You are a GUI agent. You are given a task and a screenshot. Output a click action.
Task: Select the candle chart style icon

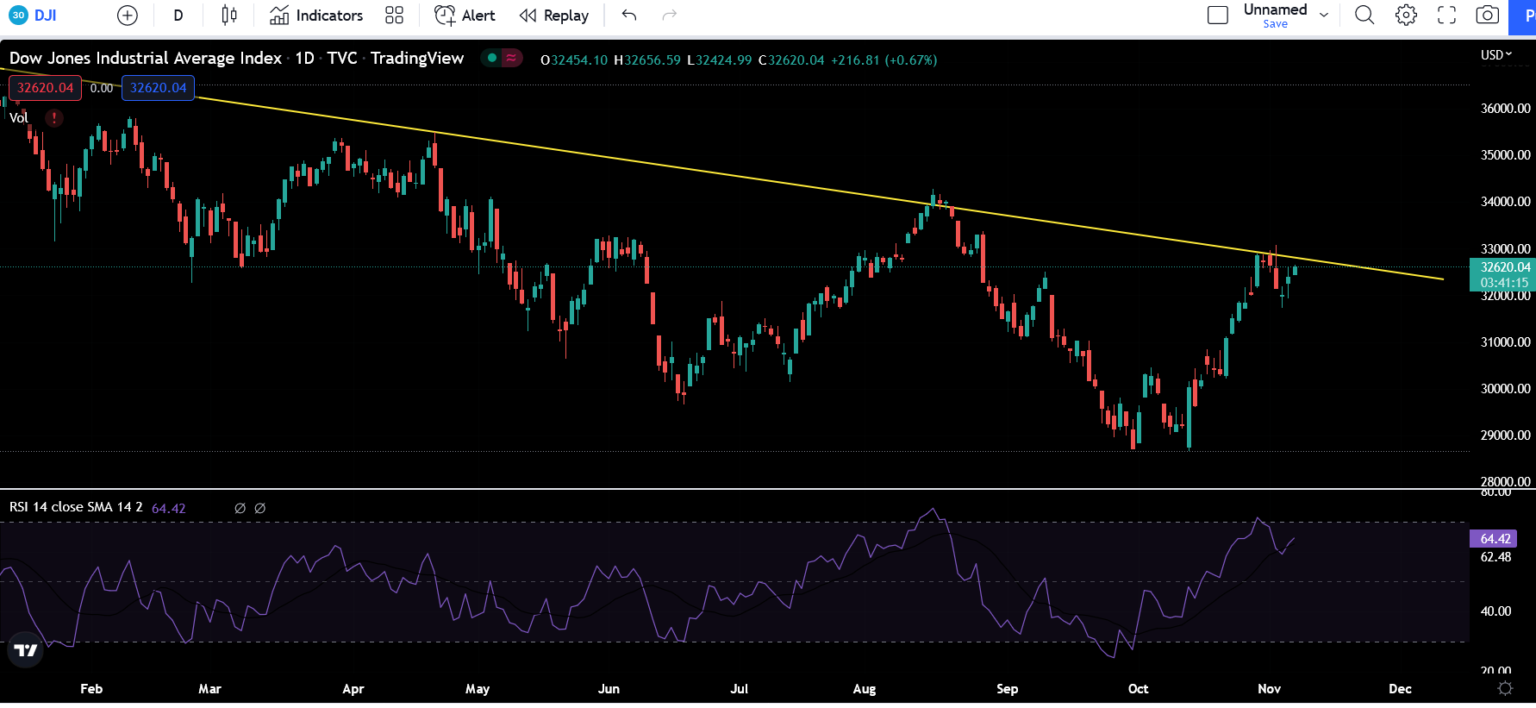coord(228,15)
